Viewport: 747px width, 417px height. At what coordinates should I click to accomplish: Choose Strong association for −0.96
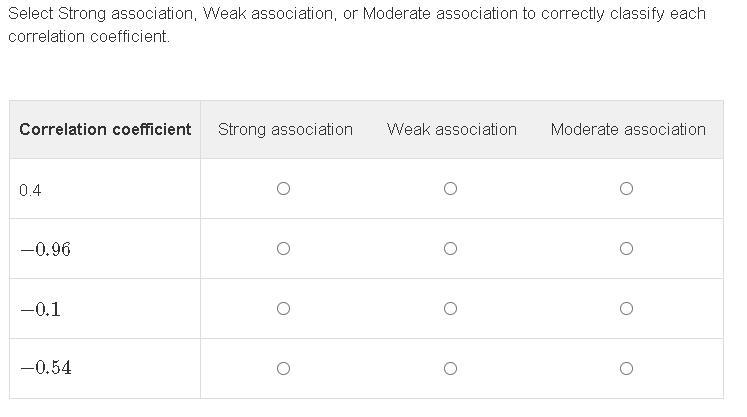(283, 249)
